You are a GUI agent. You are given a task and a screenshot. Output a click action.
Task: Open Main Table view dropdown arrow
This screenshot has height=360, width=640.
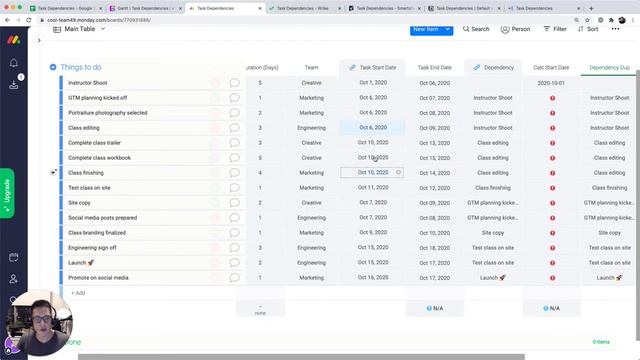(x=103, y=29)
